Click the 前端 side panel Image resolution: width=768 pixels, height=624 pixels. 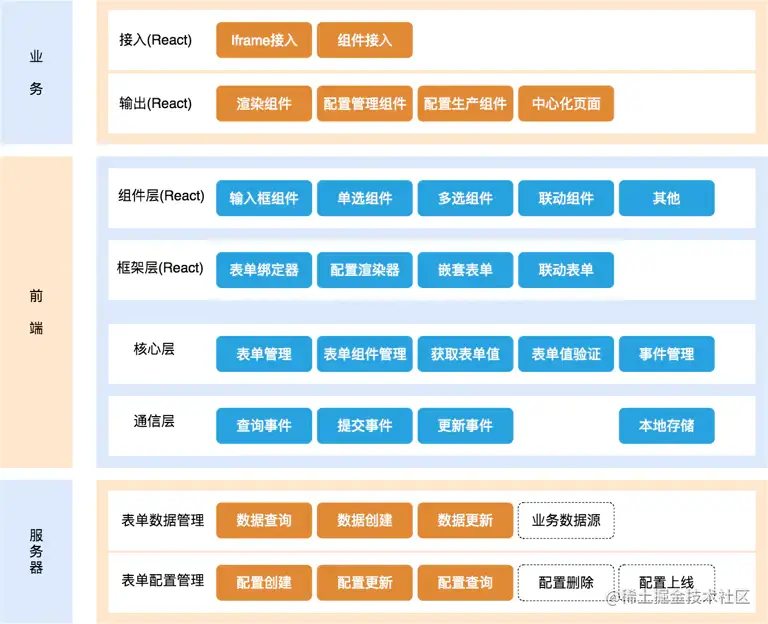36,312
